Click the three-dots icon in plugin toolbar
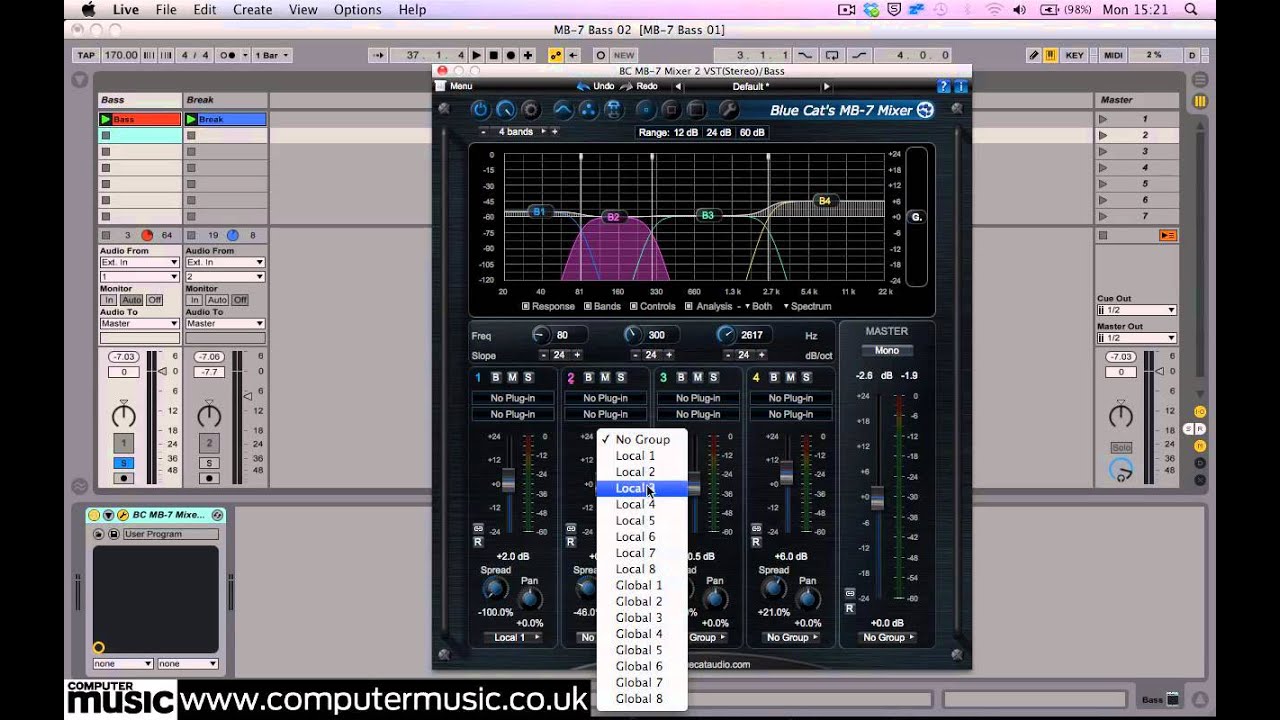This screenshot has height=720, width=1280. tap(588, 110)
